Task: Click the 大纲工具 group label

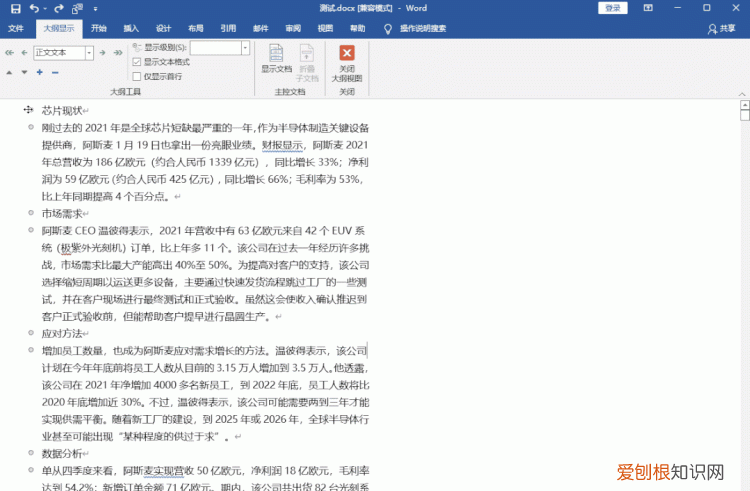Action: pyautogui.click(x=125, y=91)
